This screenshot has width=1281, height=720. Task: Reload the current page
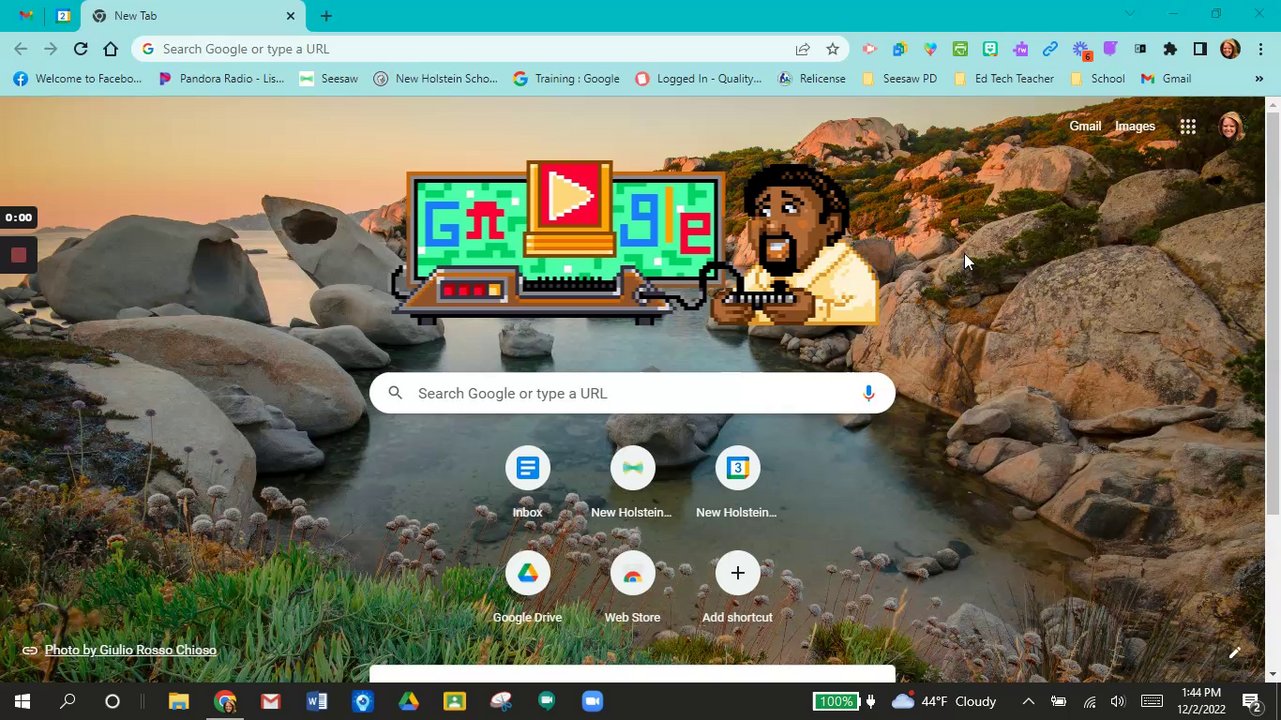81,49
